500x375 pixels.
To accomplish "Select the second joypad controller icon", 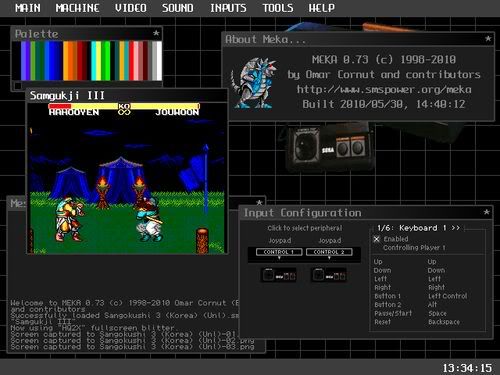I will click(329, 275).
